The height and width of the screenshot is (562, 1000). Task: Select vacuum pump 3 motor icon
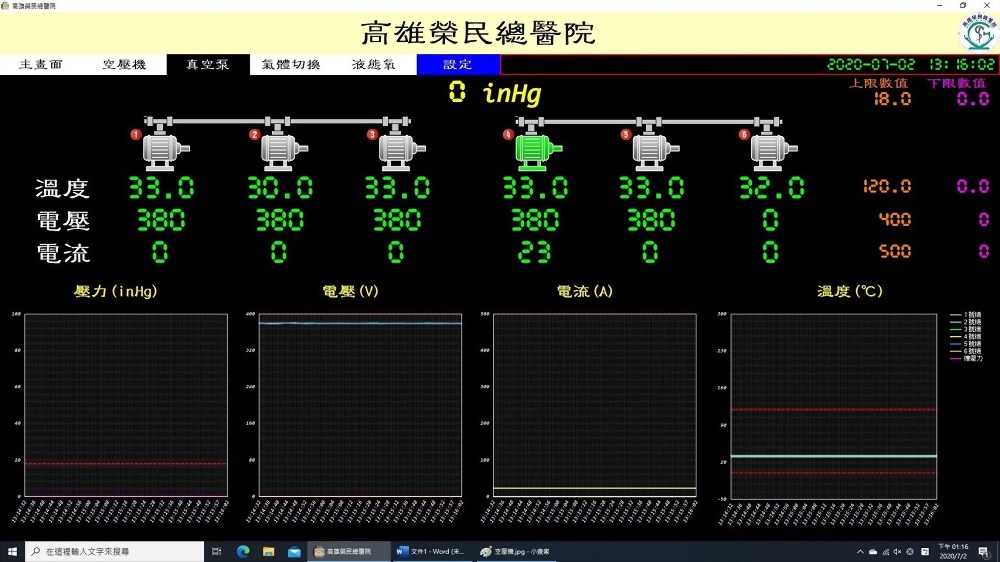401,152
